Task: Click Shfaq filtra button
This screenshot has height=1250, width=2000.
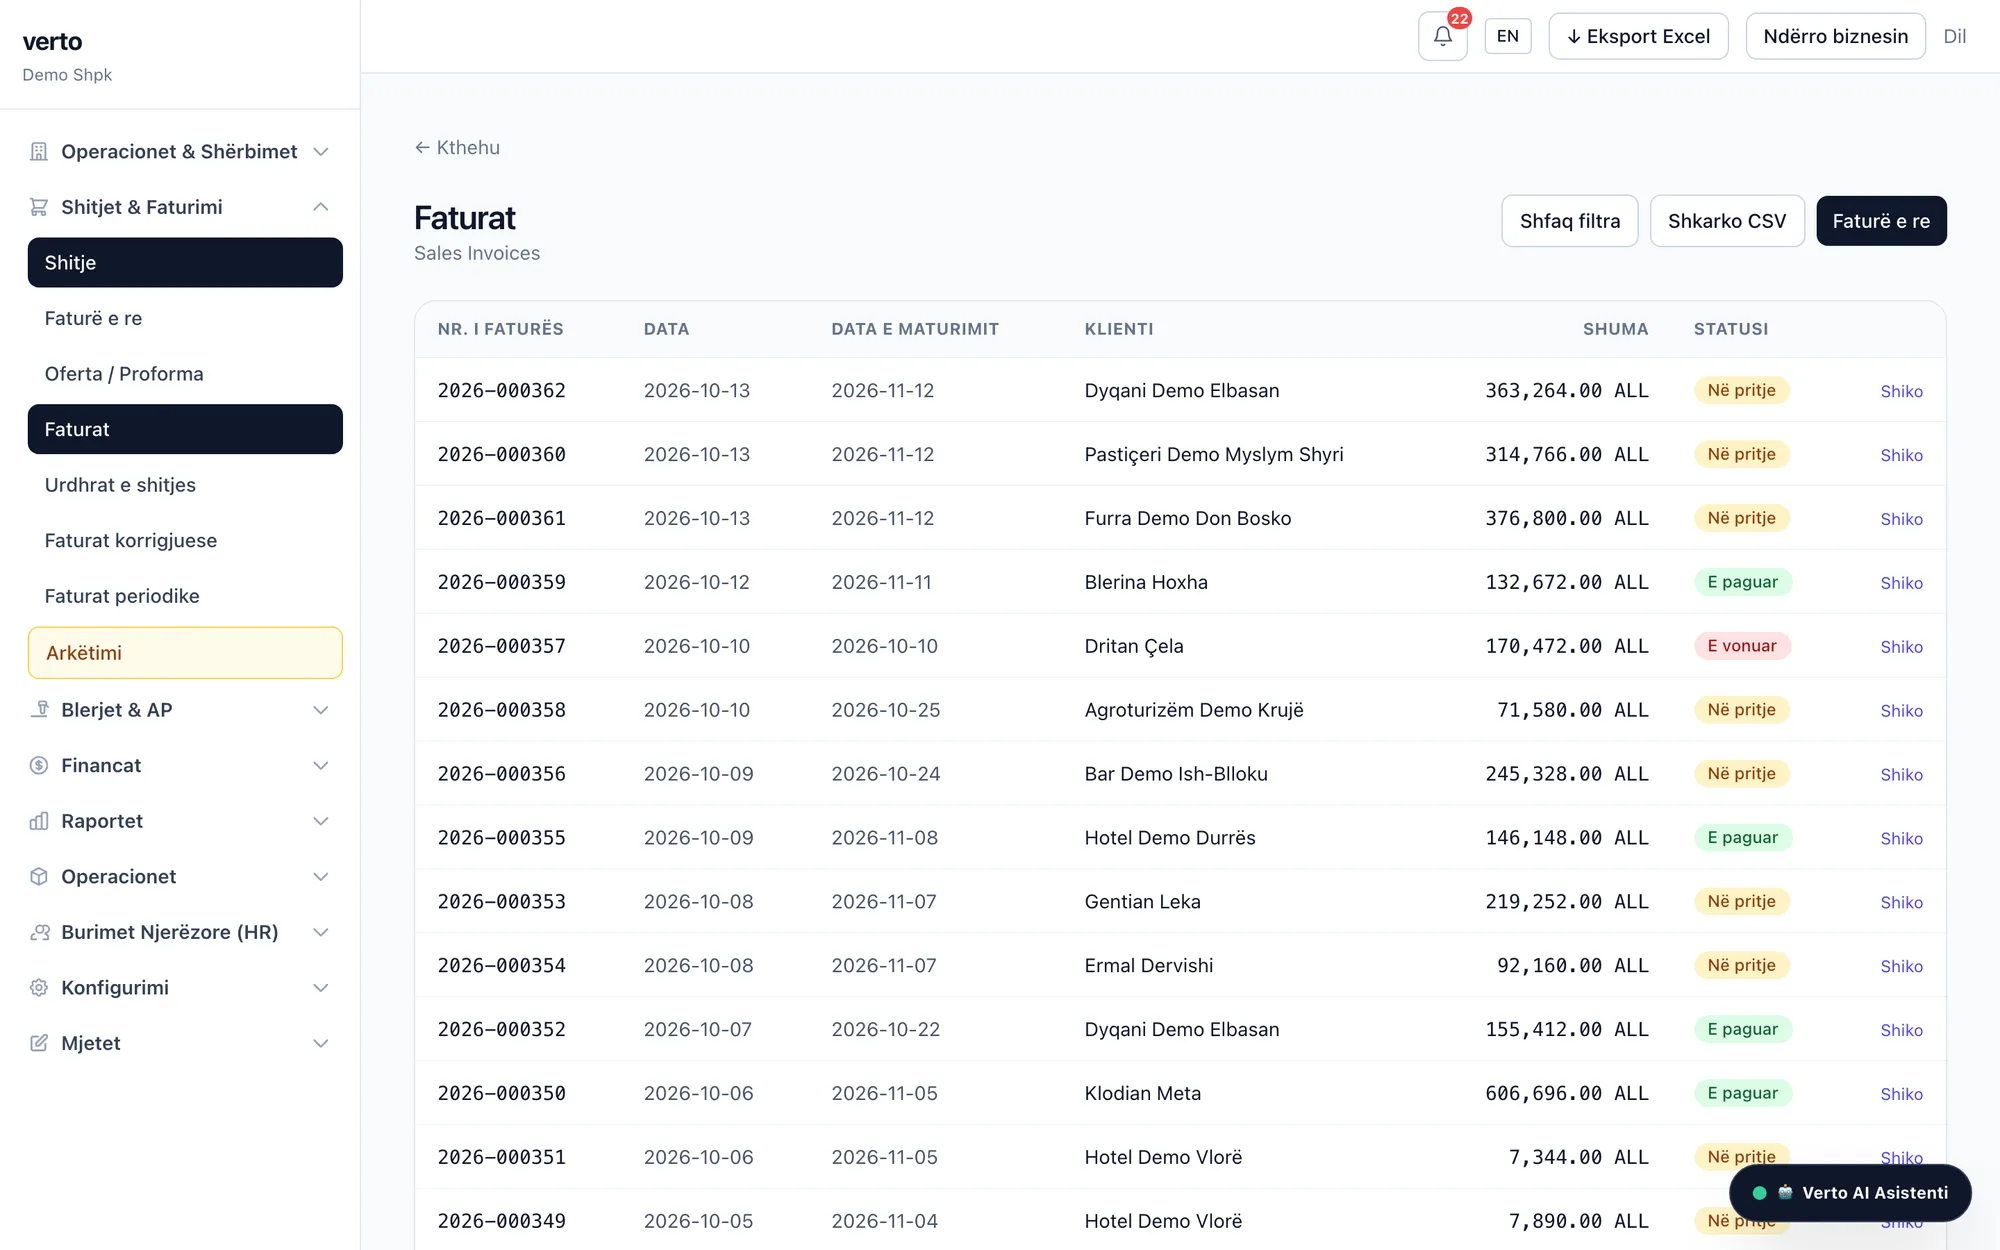Action: [1570, 221]
